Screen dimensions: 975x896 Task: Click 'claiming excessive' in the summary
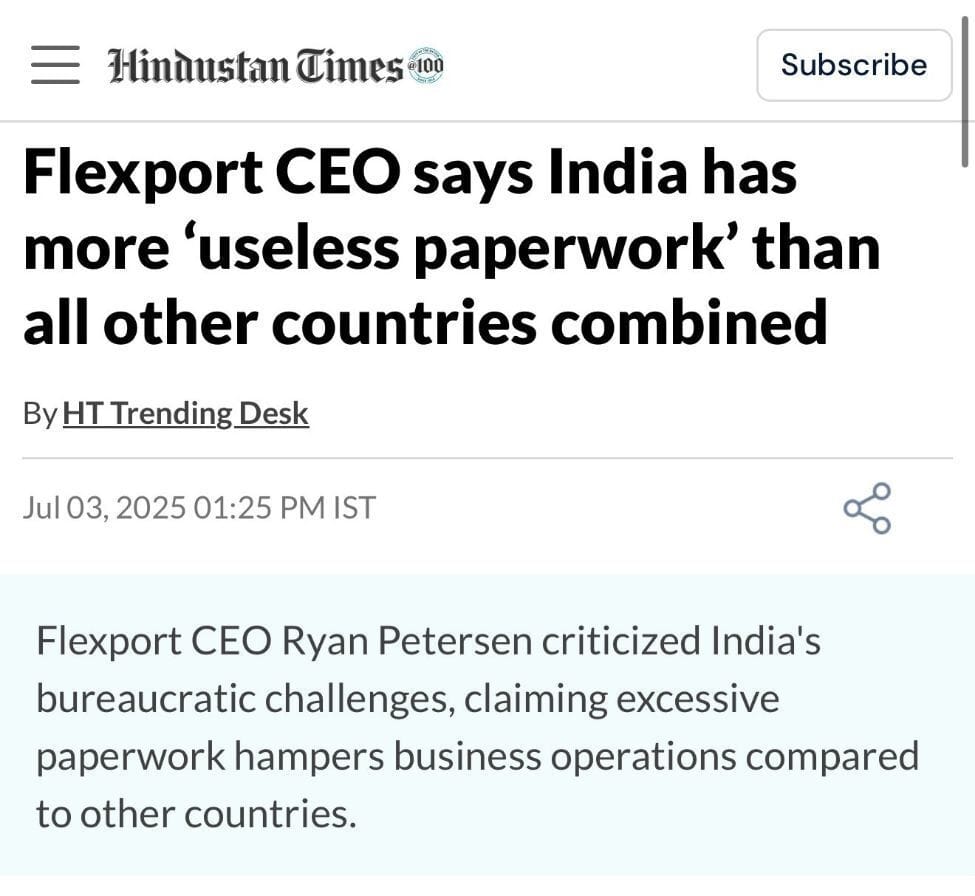click(x=622, y=699)
